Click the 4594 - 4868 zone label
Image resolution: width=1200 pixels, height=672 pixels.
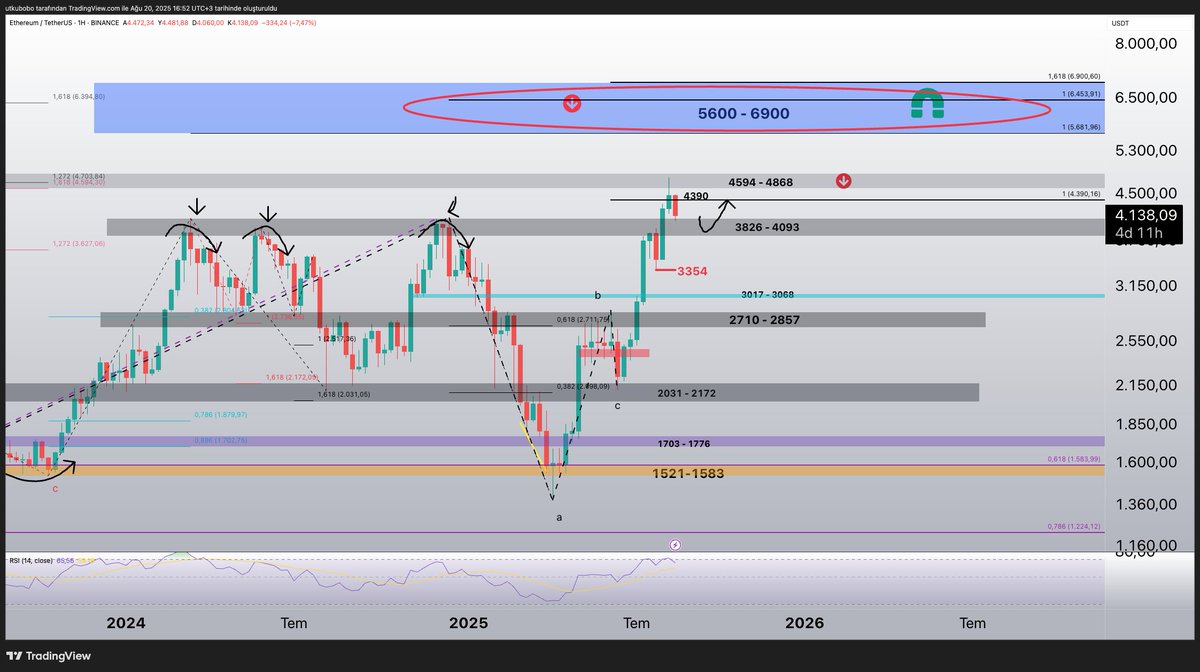(760, 182)
